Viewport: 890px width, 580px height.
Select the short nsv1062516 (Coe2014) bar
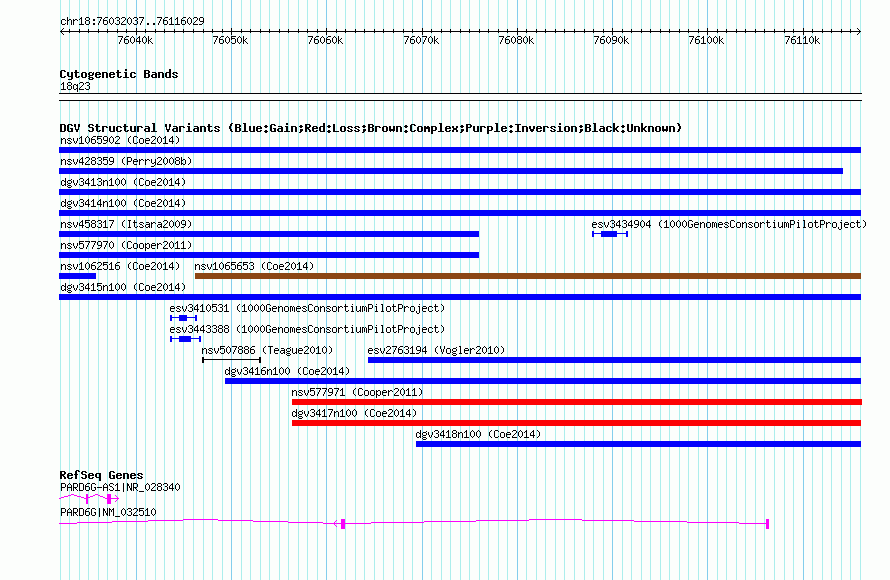tap(77, 276)
